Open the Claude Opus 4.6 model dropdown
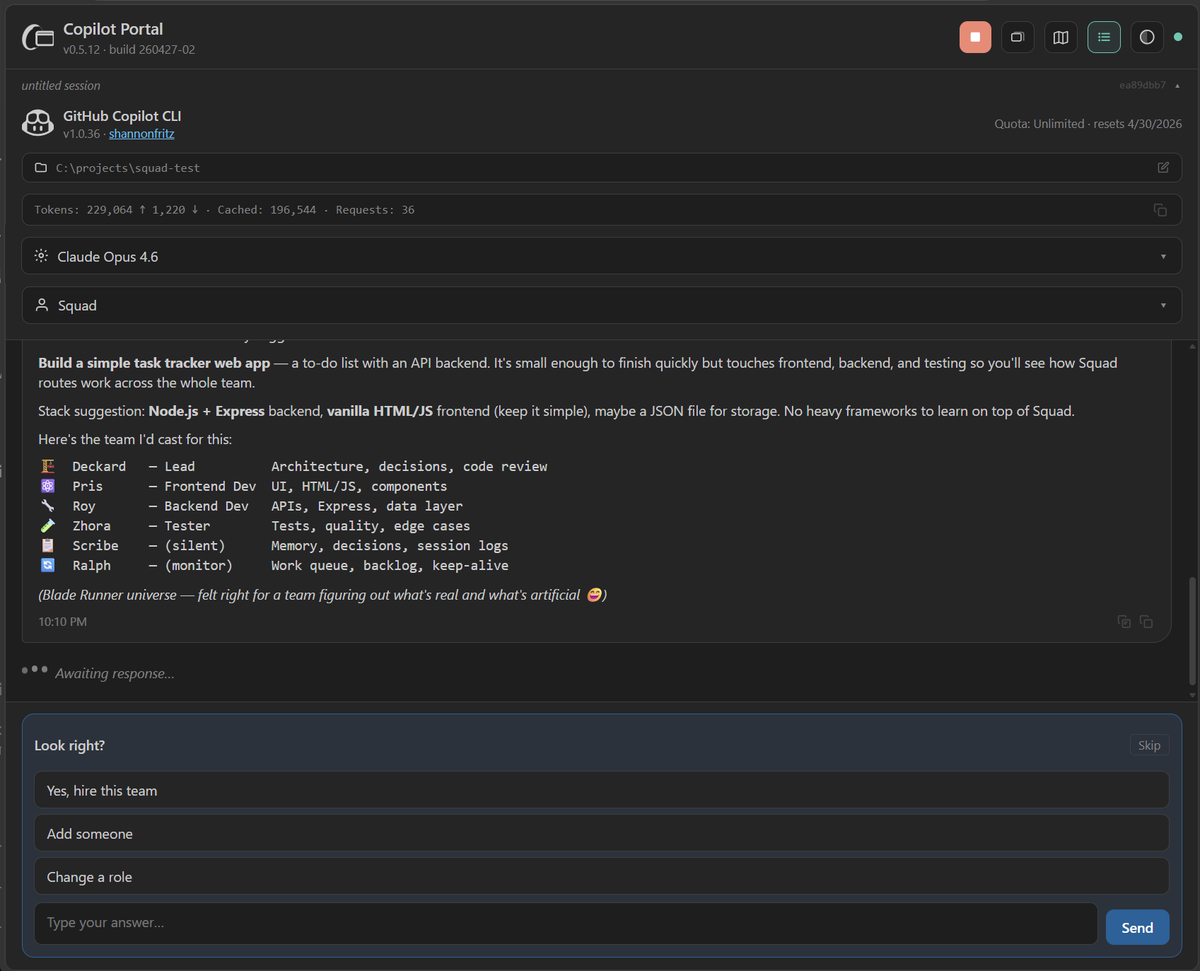Screen dimensions: 1200x971 601,256
